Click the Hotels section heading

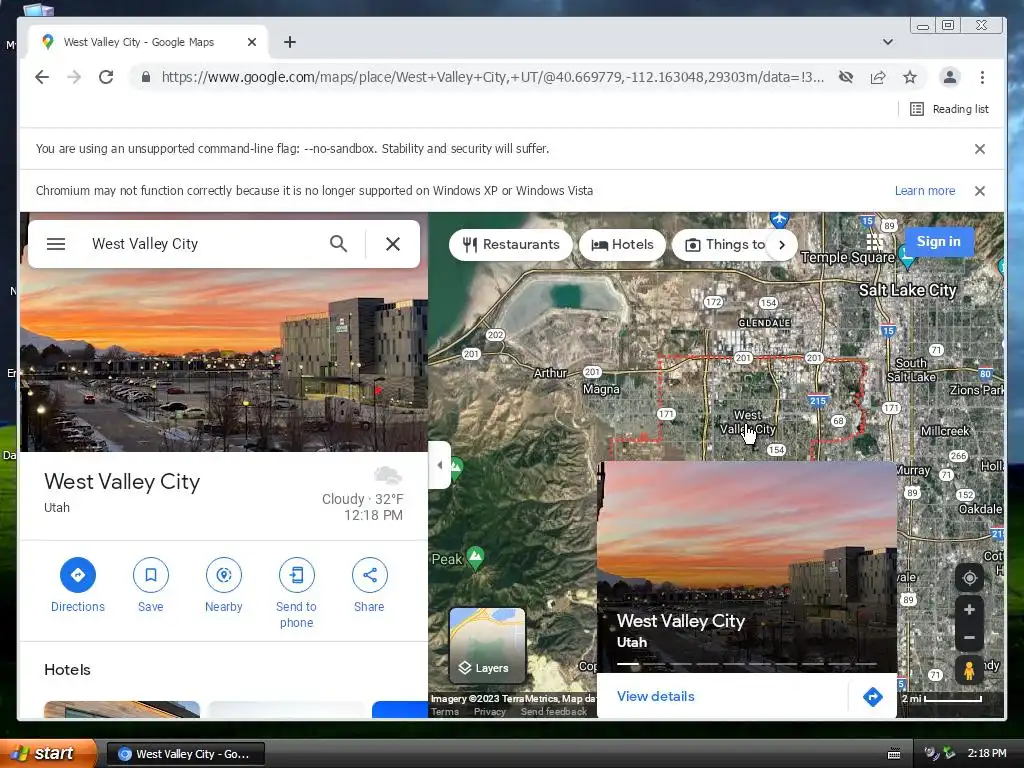[x=67, y=670]
